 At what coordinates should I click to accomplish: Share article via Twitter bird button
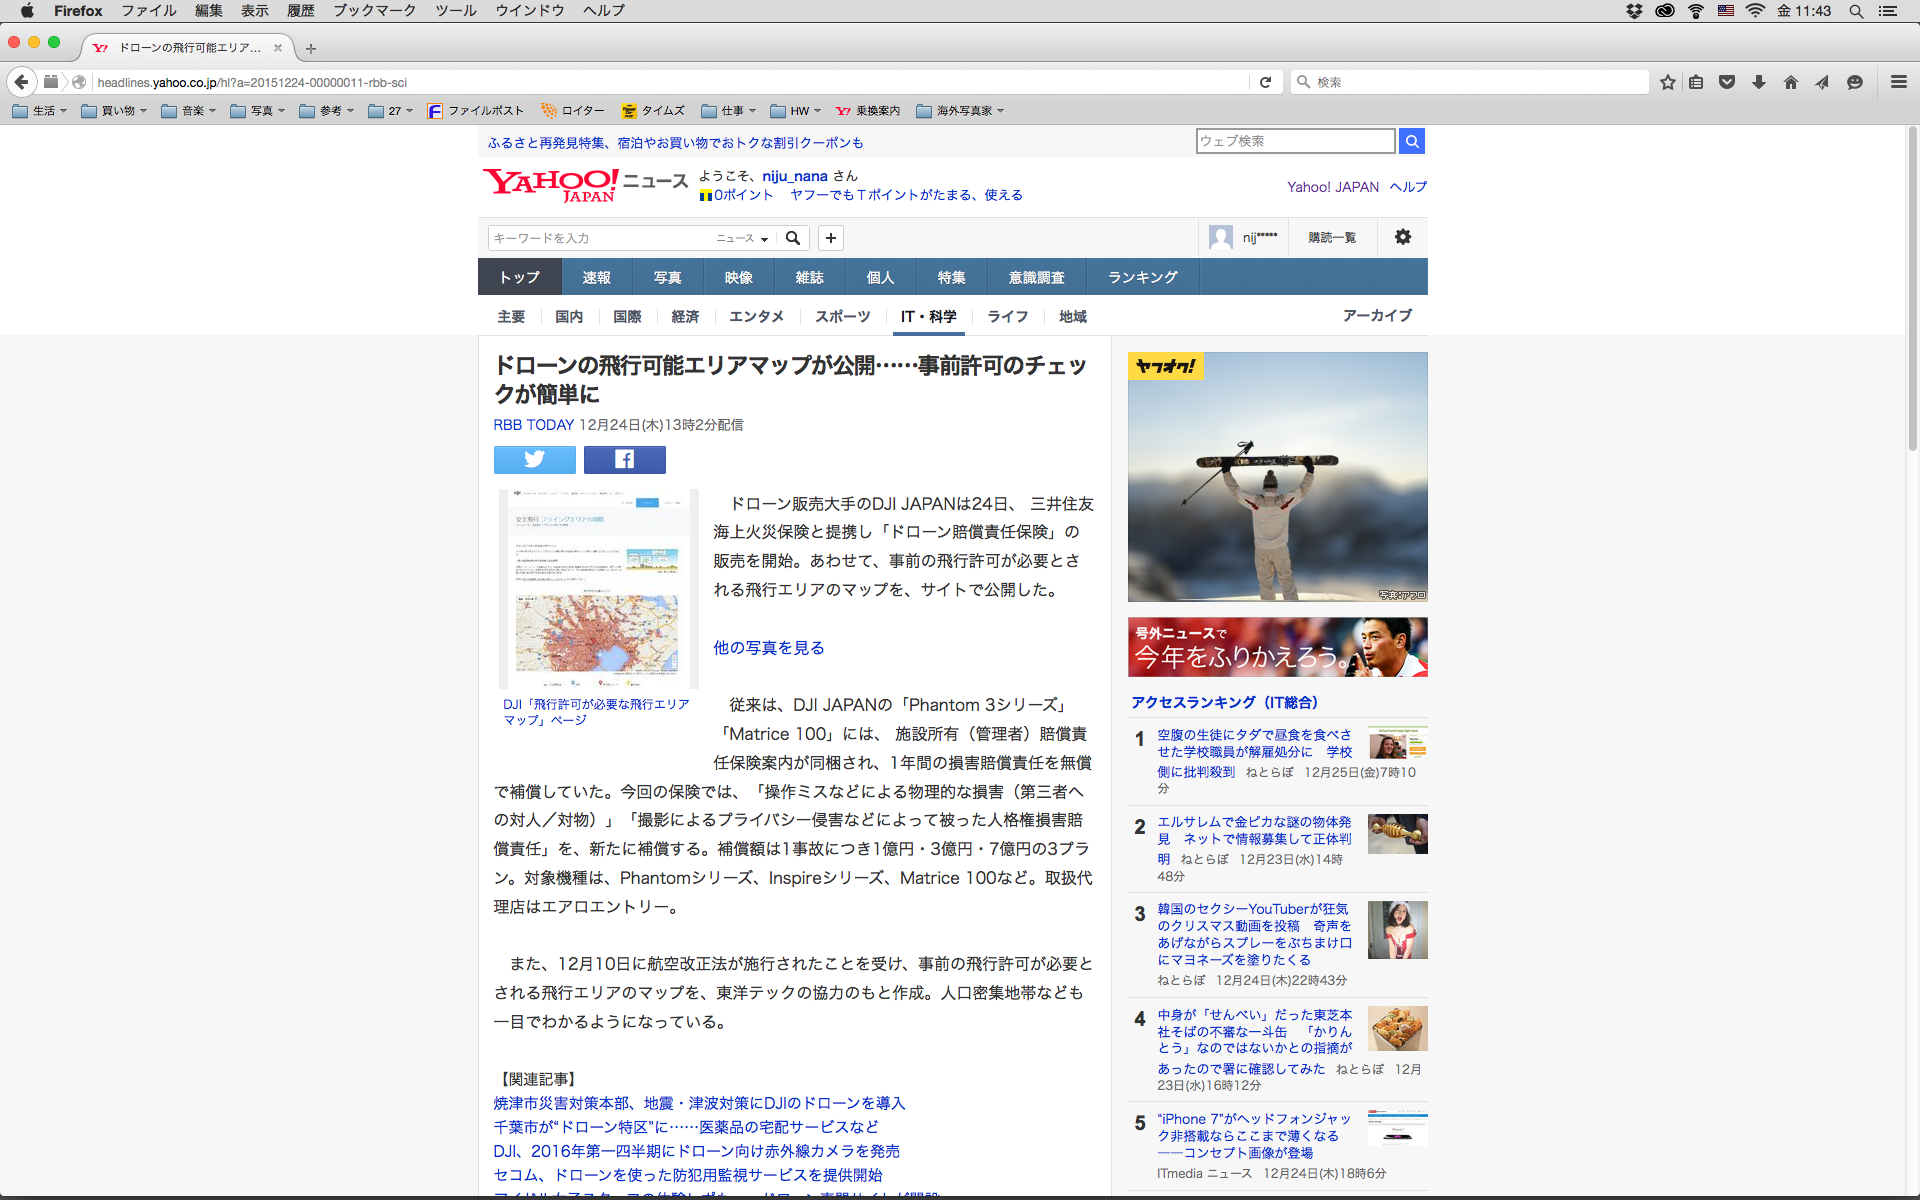click(x=534, y=459)
